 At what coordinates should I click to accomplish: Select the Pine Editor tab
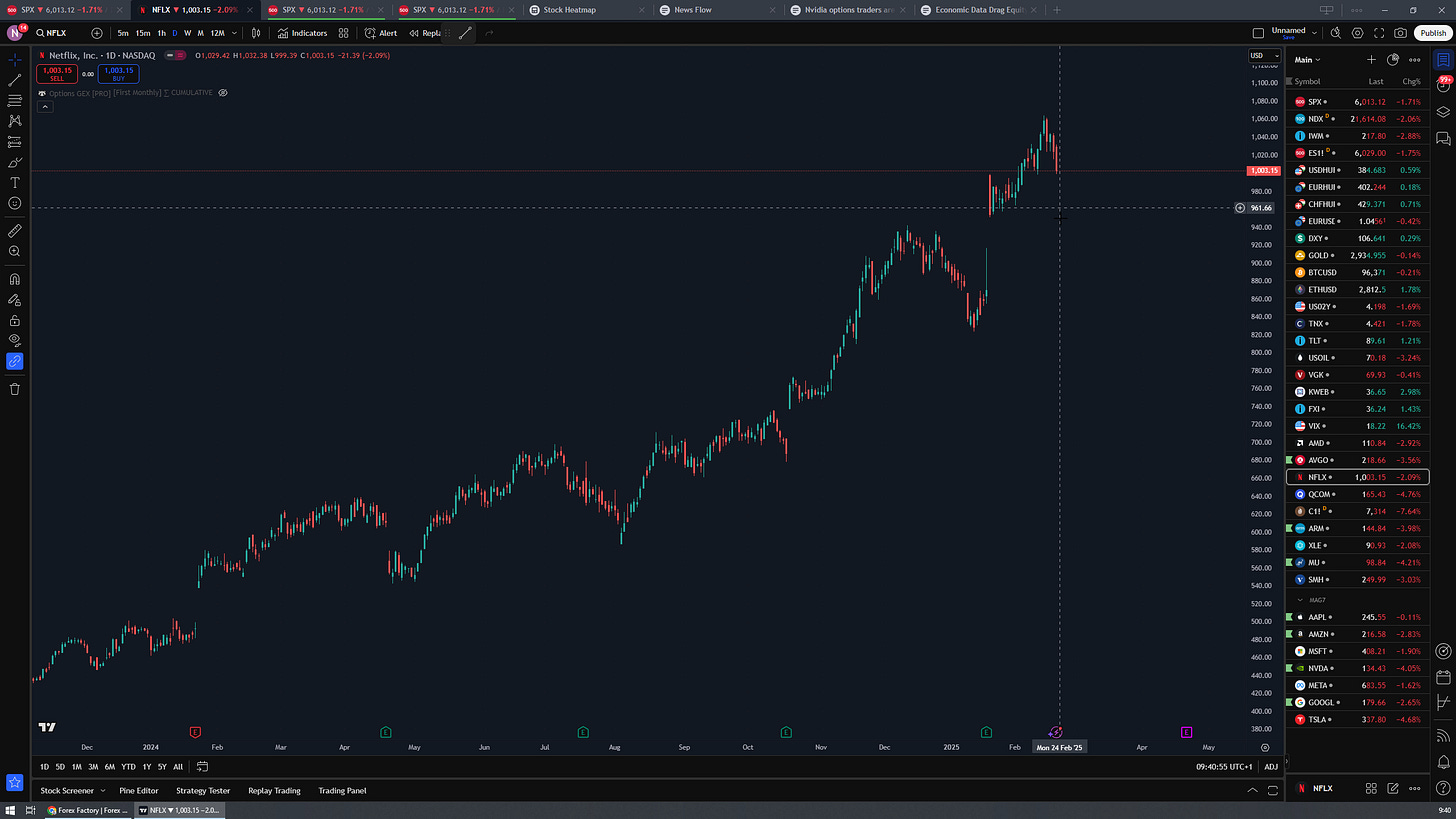pyautogui.click(x=139, y=791)
